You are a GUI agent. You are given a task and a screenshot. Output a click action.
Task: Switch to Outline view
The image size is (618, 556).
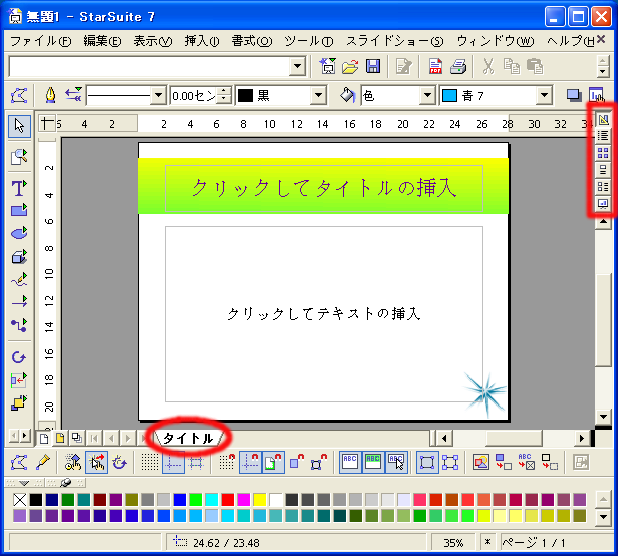click(603, 136)
